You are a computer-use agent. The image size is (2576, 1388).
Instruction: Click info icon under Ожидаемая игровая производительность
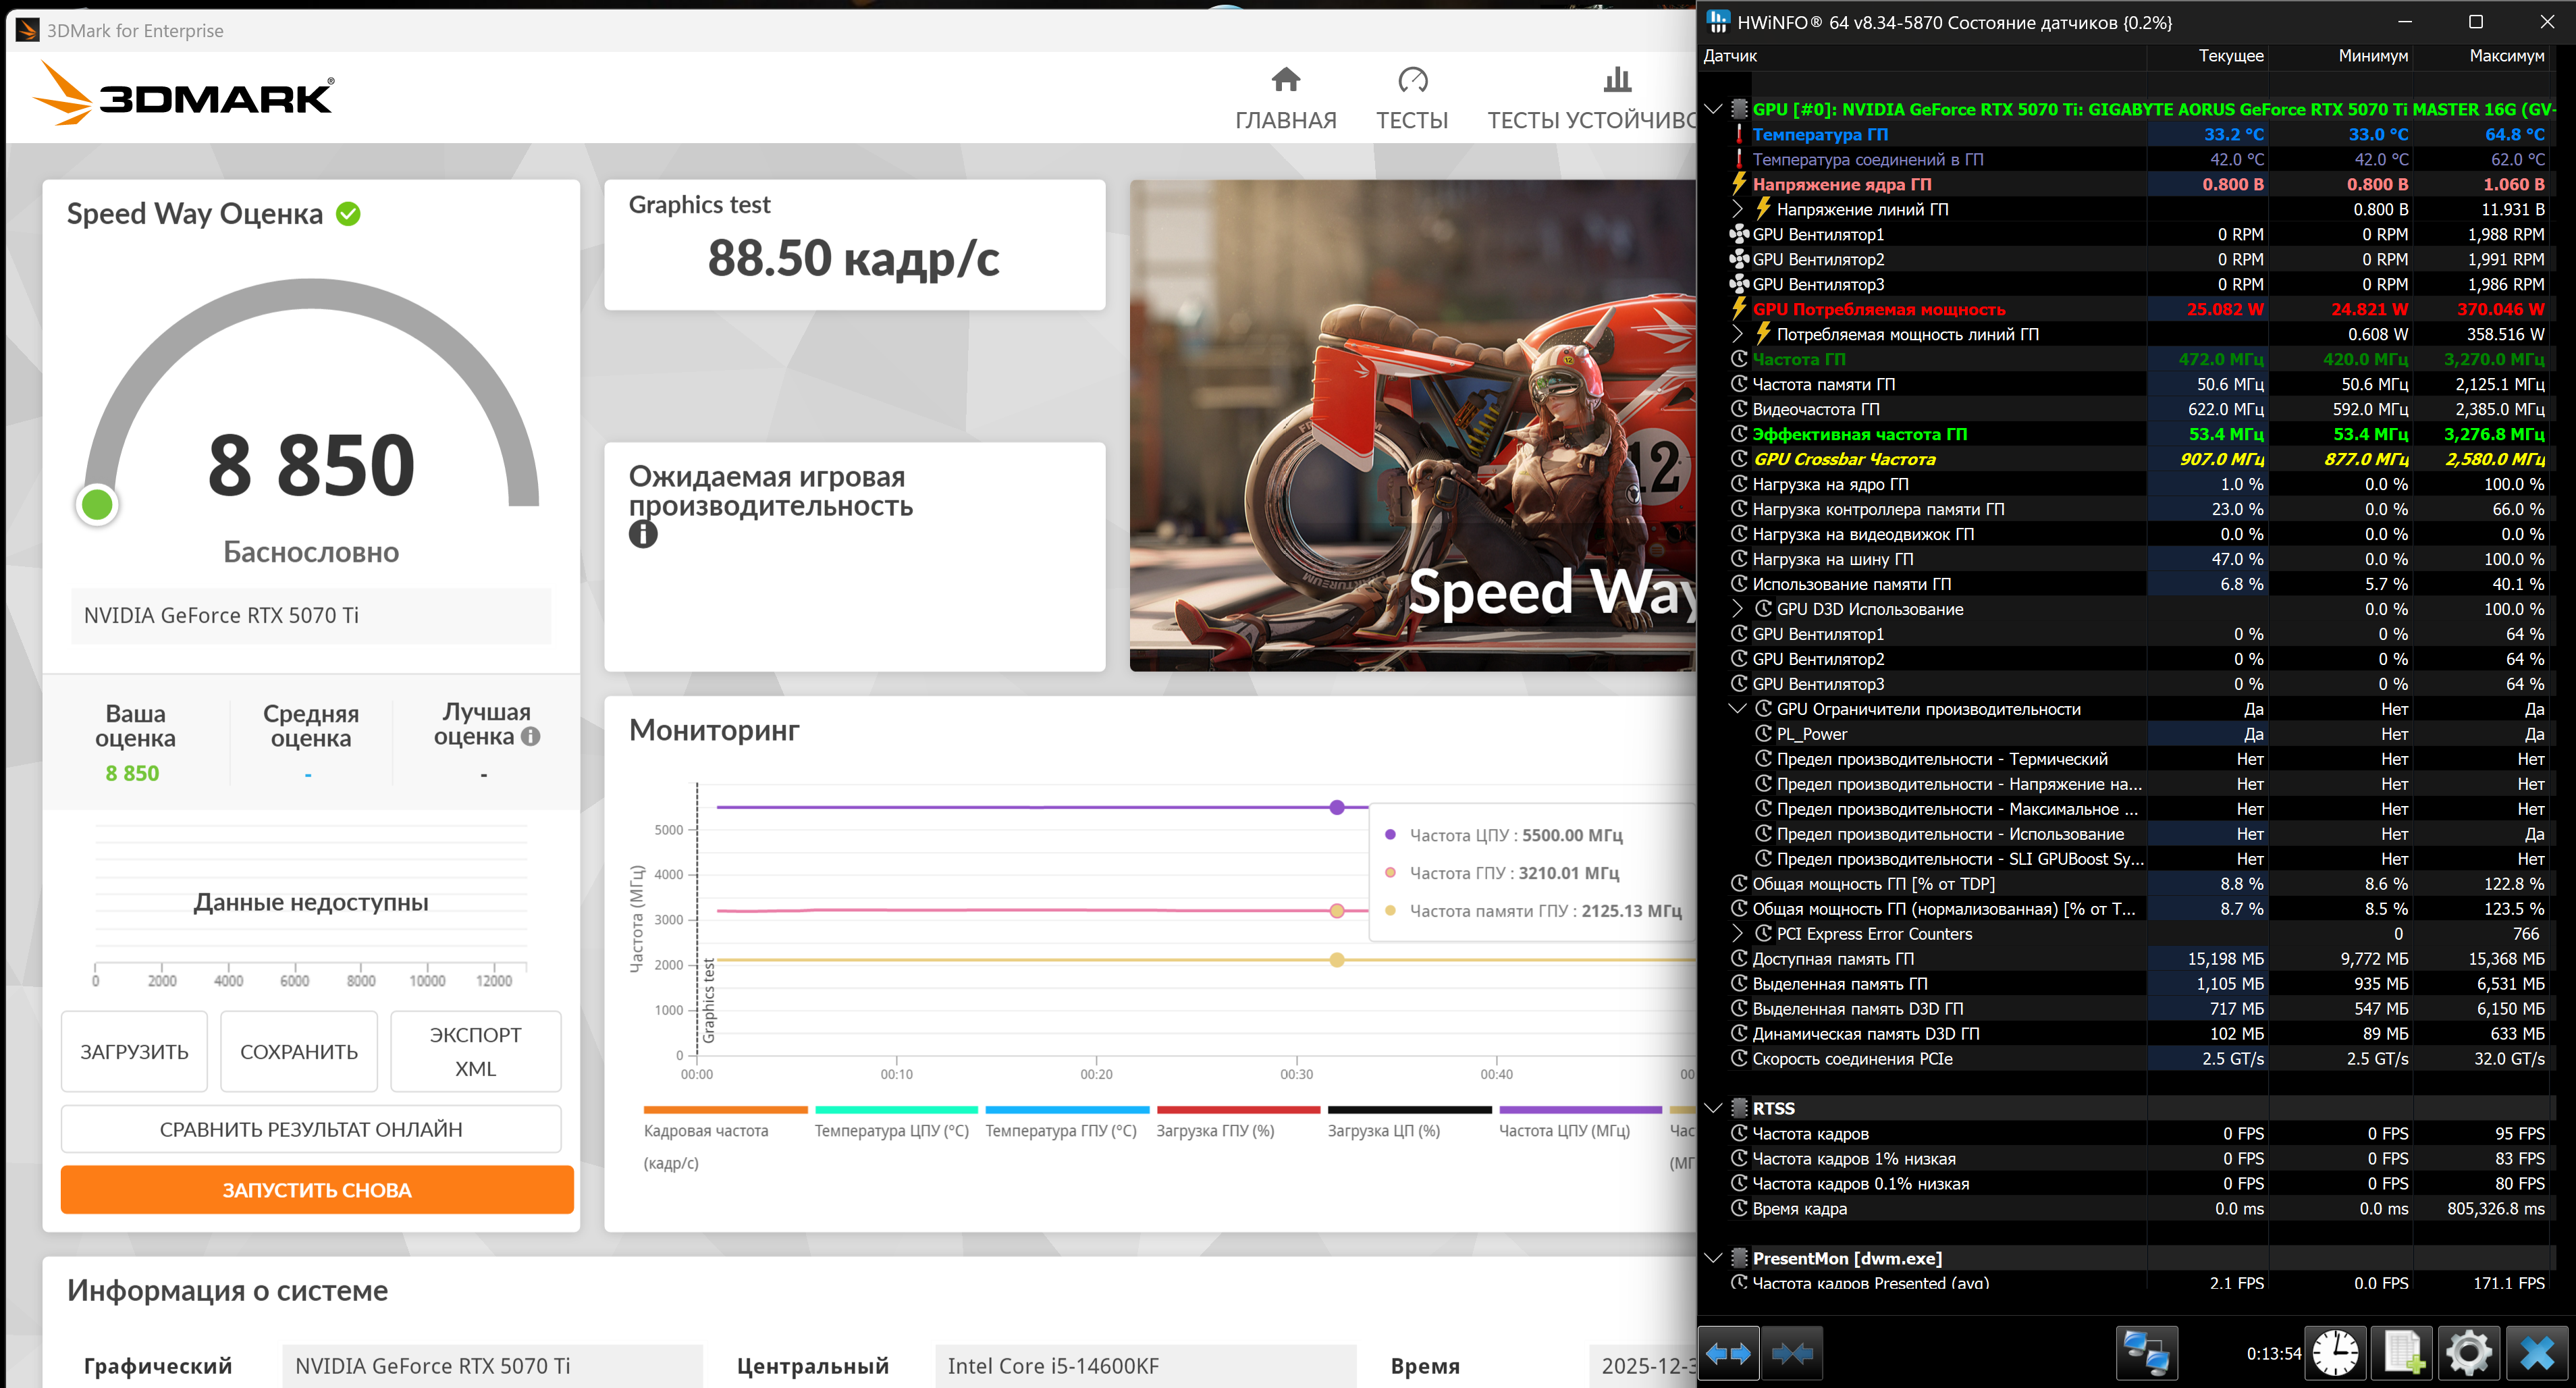(643, 534)
